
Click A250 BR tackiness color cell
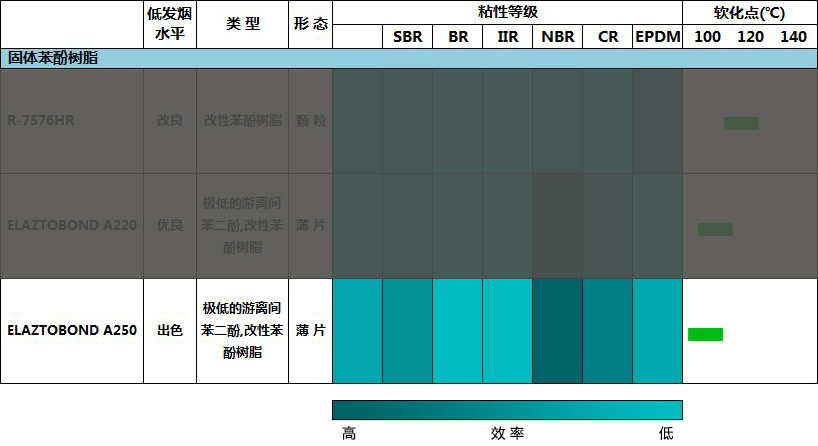458,331
